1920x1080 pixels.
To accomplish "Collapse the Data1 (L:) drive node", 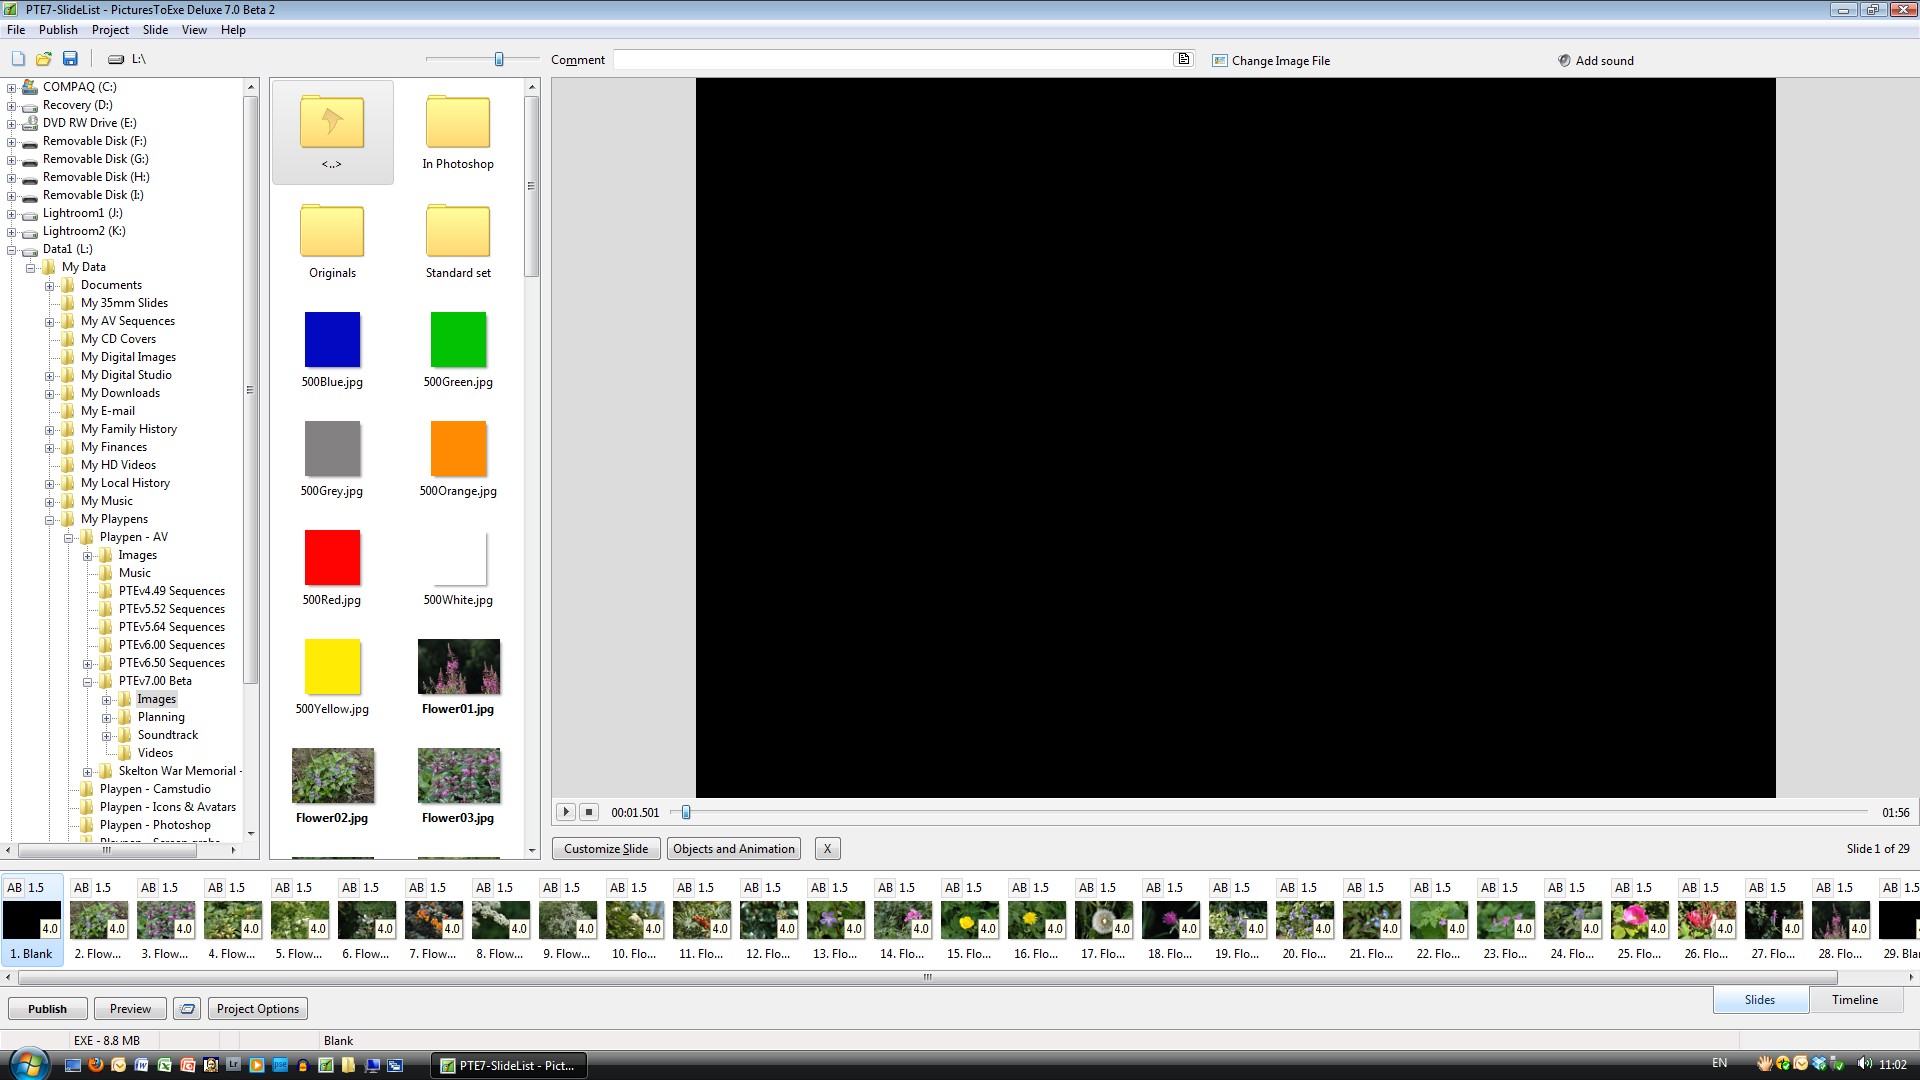I will click(x=11, y=250).
